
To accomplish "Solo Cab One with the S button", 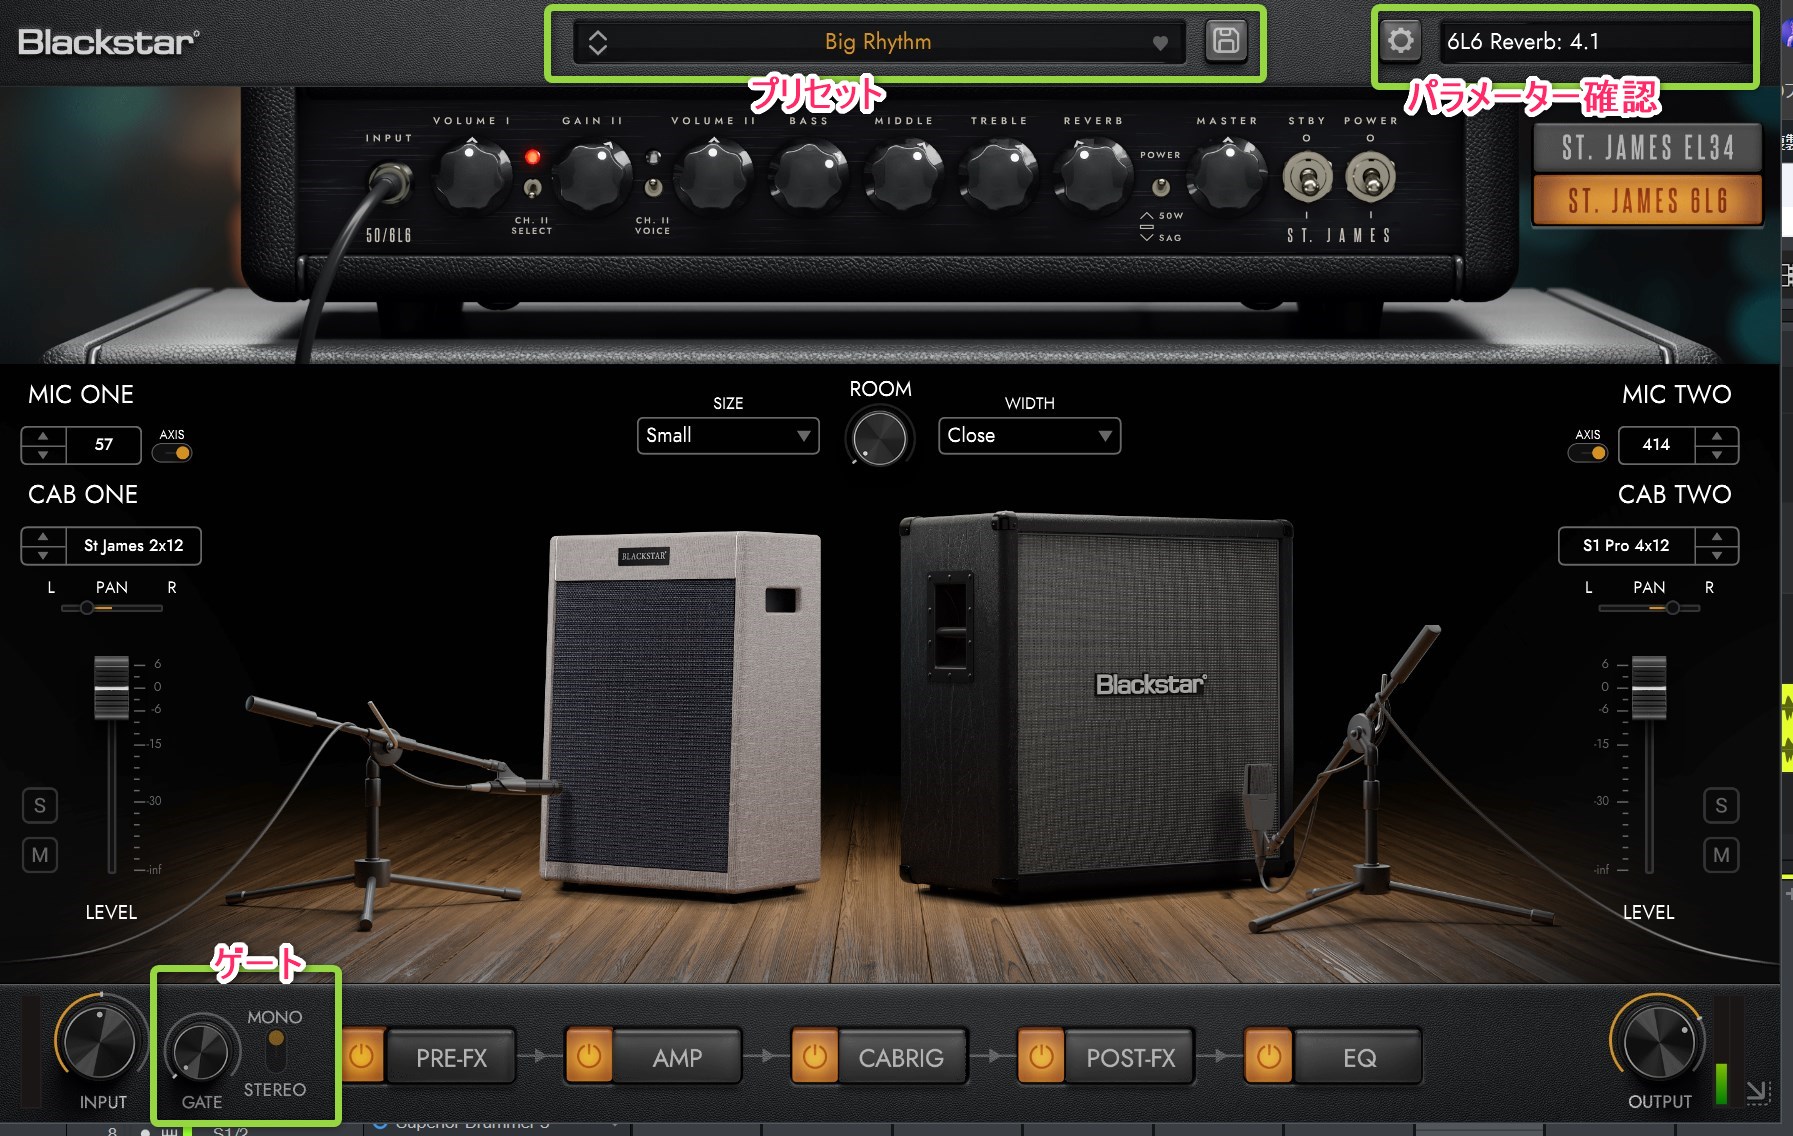I will pos(40,806).
